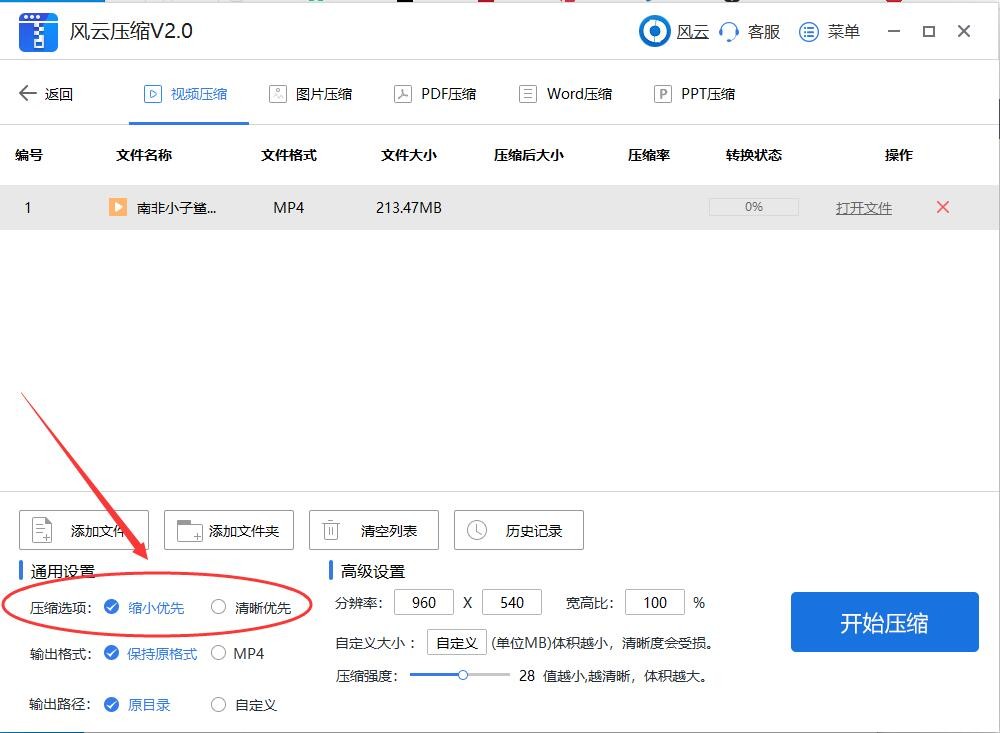Click the 客服 (Customer Service) headset icon
This screenshot has height=733, width=1000.
[728, 31]
